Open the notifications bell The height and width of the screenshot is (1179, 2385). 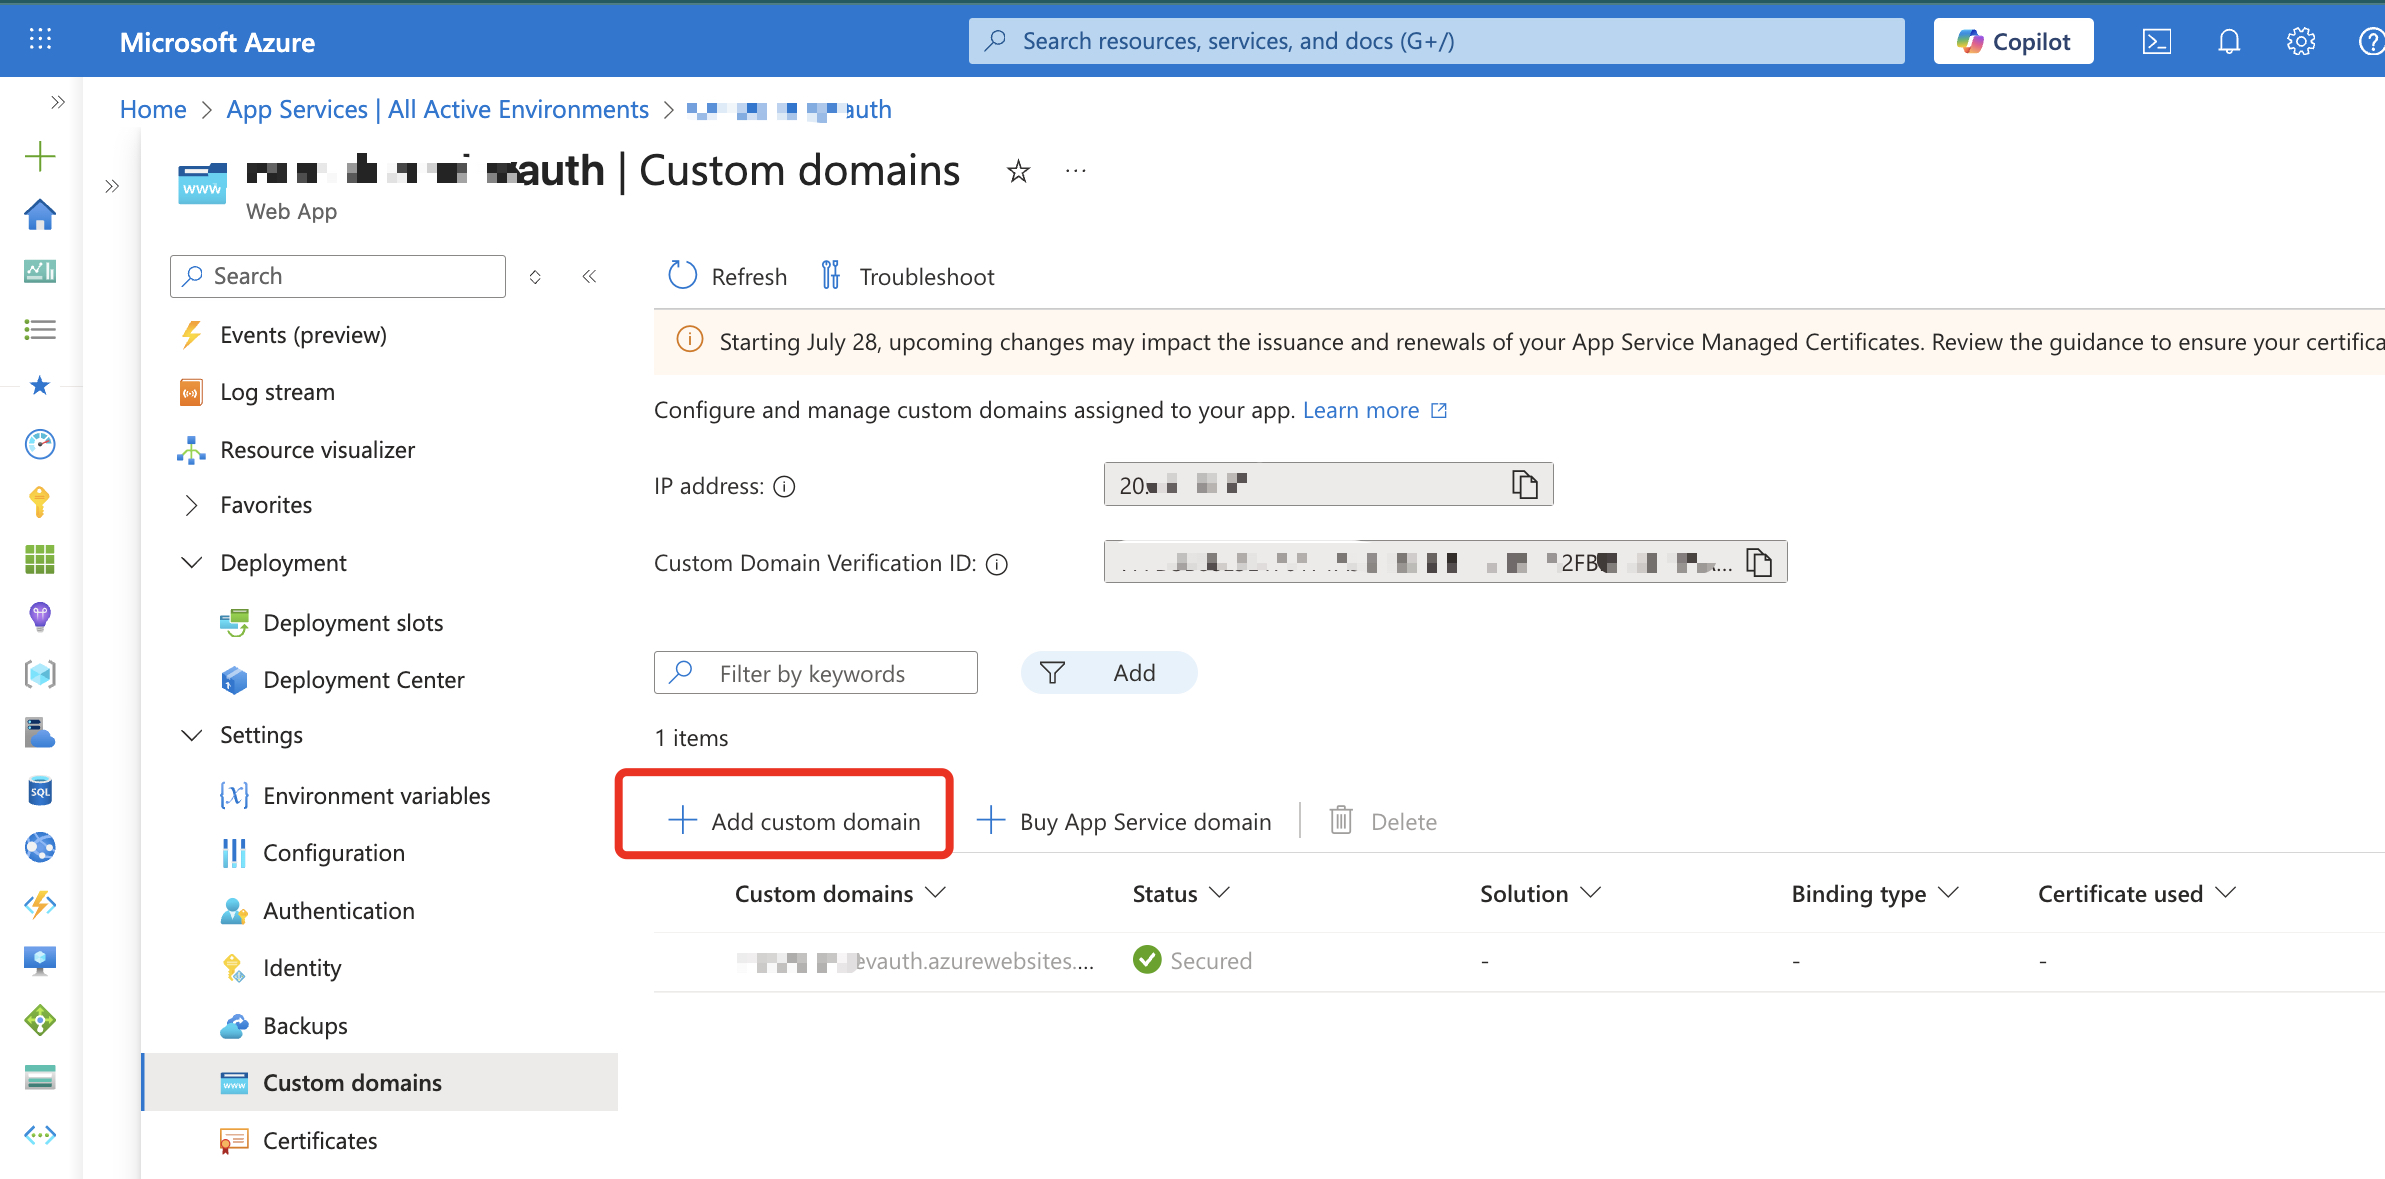[2229, 41]
